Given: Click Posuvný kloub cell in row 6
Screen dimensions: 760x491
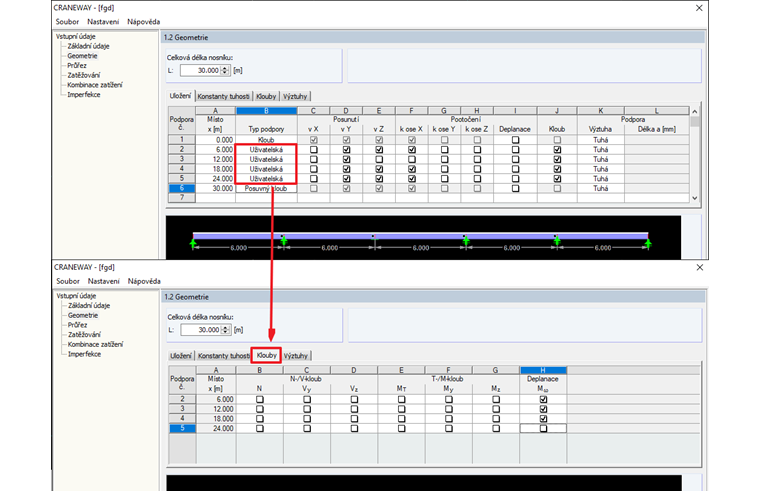Looking at the screenshot, I should (x=266, y=189).
